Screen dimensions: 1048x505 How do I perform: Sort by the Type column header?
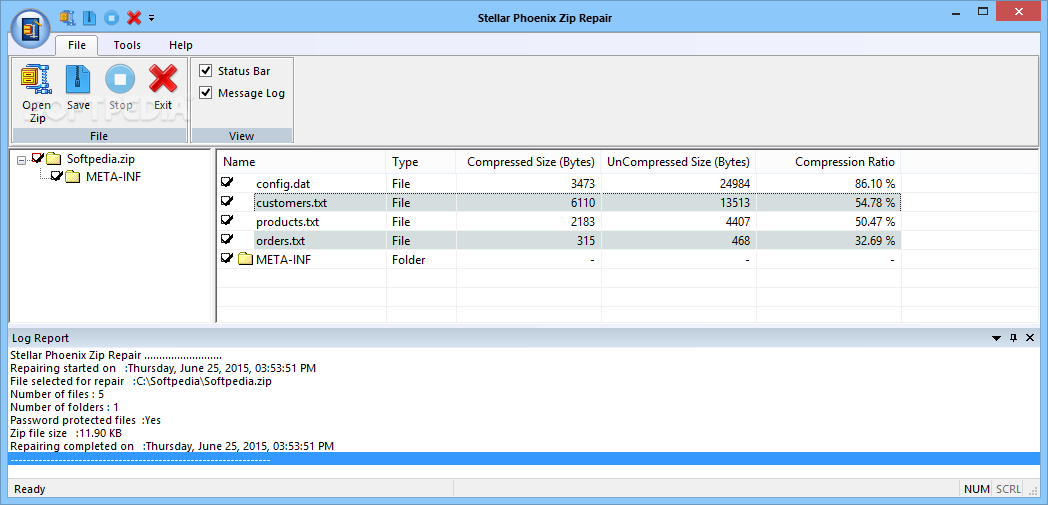pos(421,162)
